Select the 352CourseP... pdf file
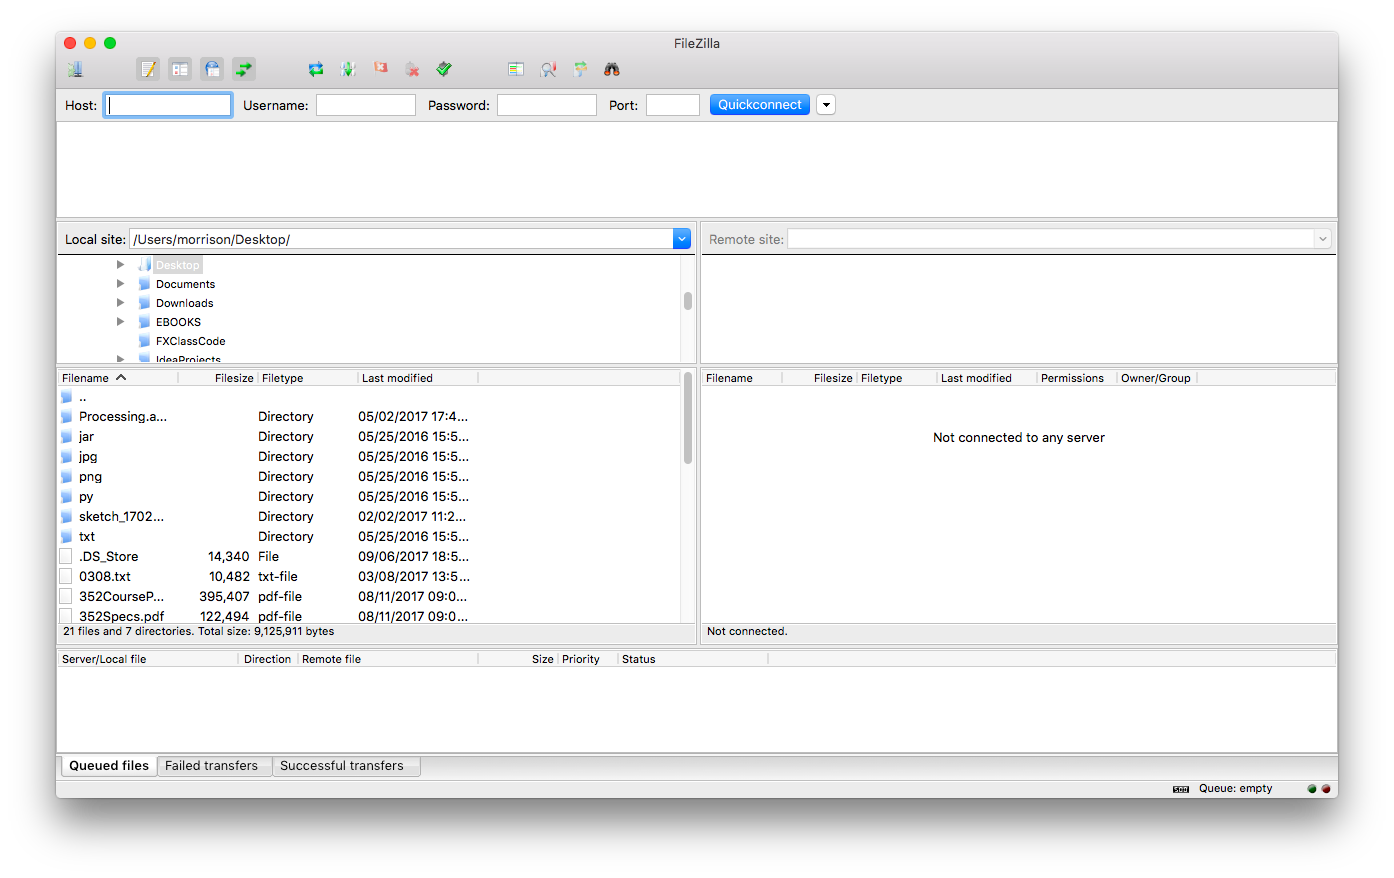The height and width of the screenshot is (878, 1394). 370,597
